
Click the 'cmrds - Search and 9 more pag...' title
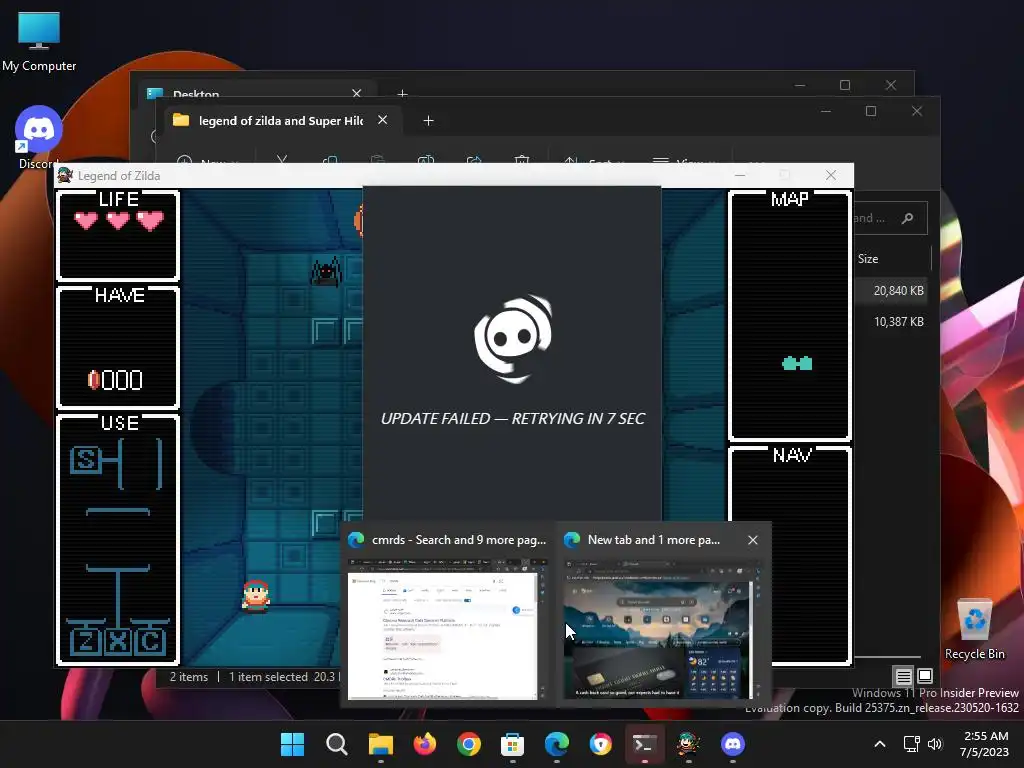tap(458, 540)
